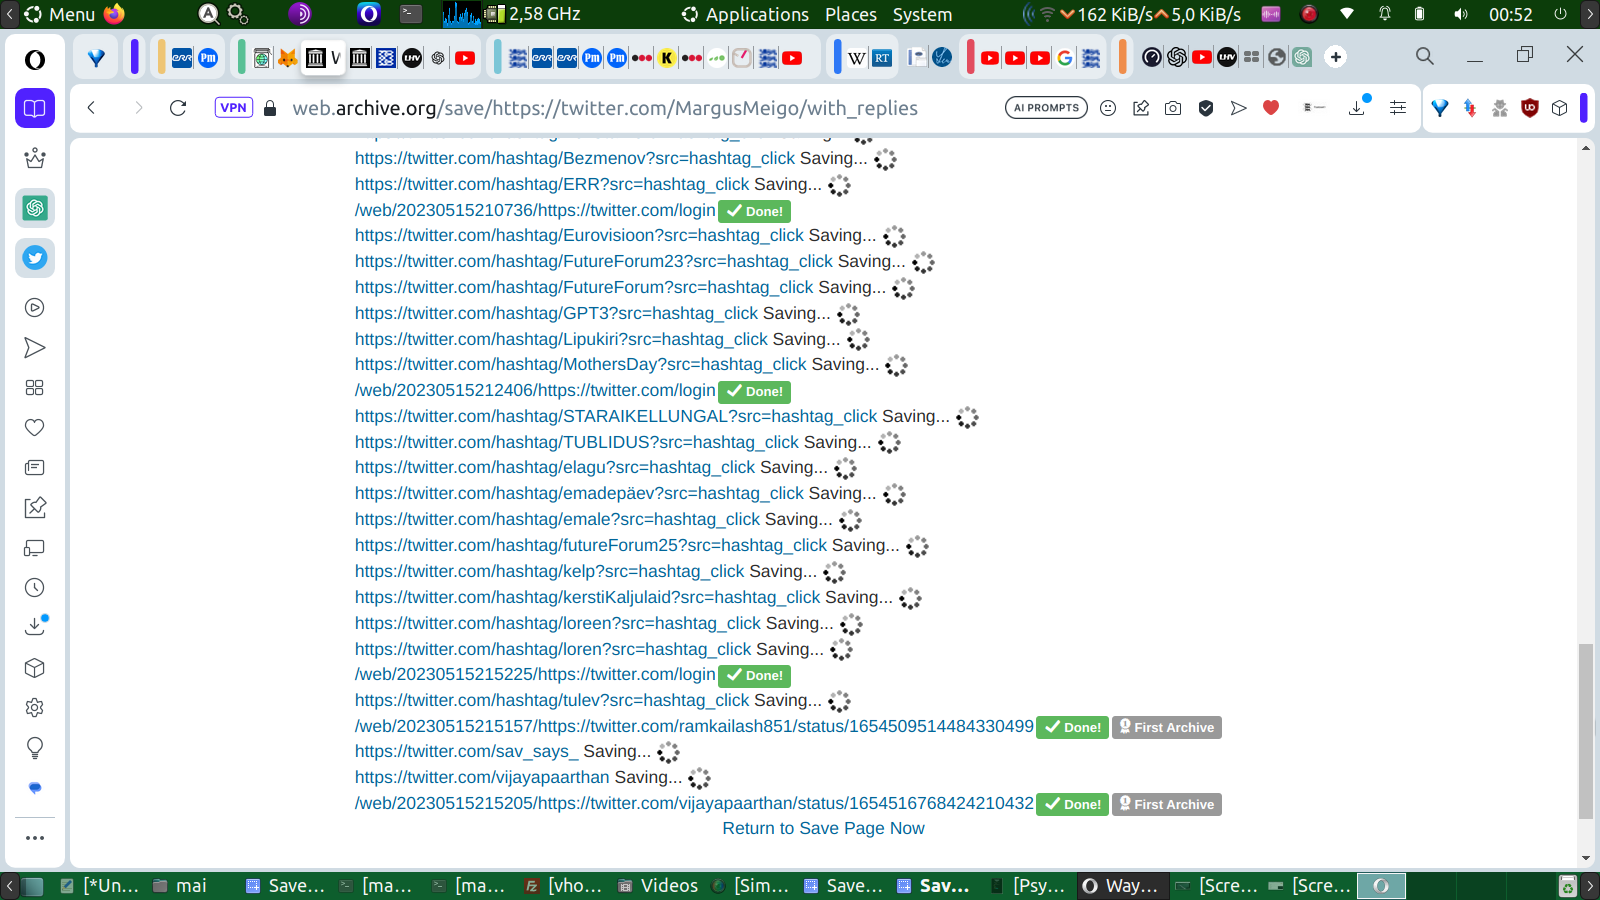Click Return to Save Page Now
This screenshot has width=1600, height=900.
click(x=824, y=828)
